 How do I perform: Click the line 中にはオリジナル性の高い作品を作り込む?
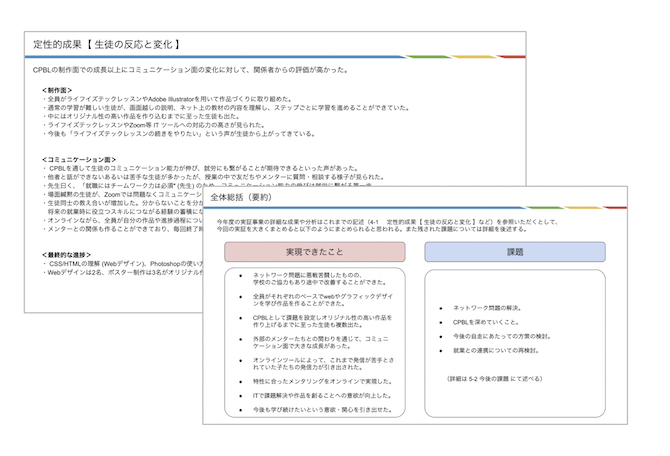point(141,116)
